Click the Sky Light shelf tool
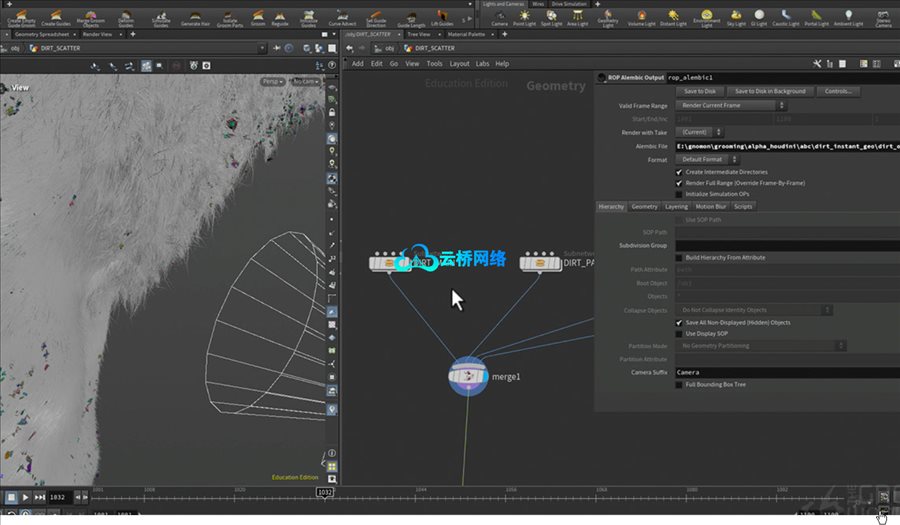This screenshot has height=525, width=900. point(736,17)
